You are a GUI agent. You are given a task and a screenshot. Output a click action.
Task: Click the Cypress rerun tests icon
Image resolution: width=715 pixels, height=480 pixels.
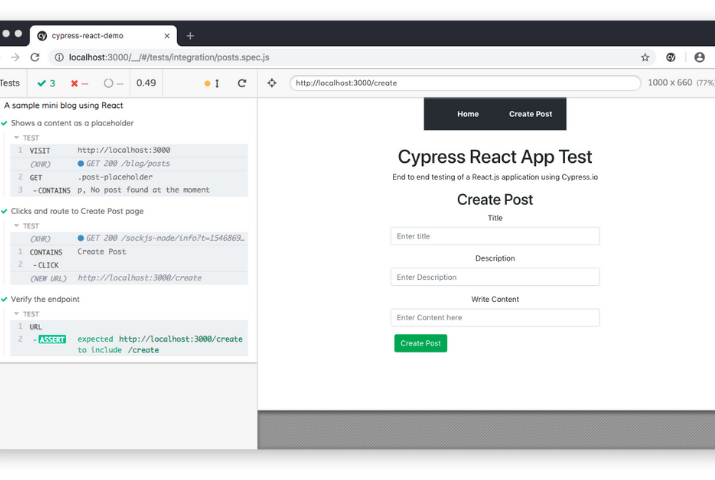point(242,83)
